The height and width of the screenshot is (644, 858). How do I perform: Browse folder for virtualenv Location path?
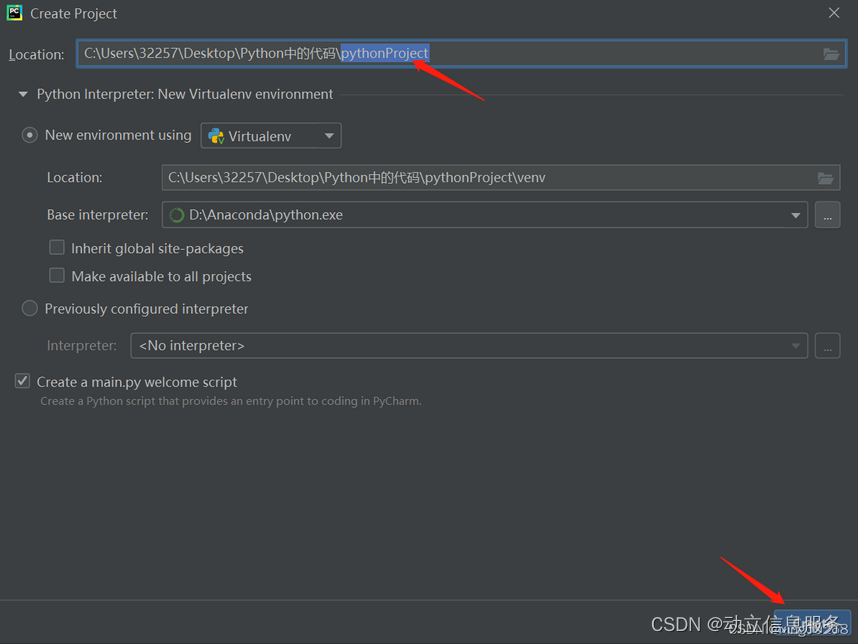point(825,178)
